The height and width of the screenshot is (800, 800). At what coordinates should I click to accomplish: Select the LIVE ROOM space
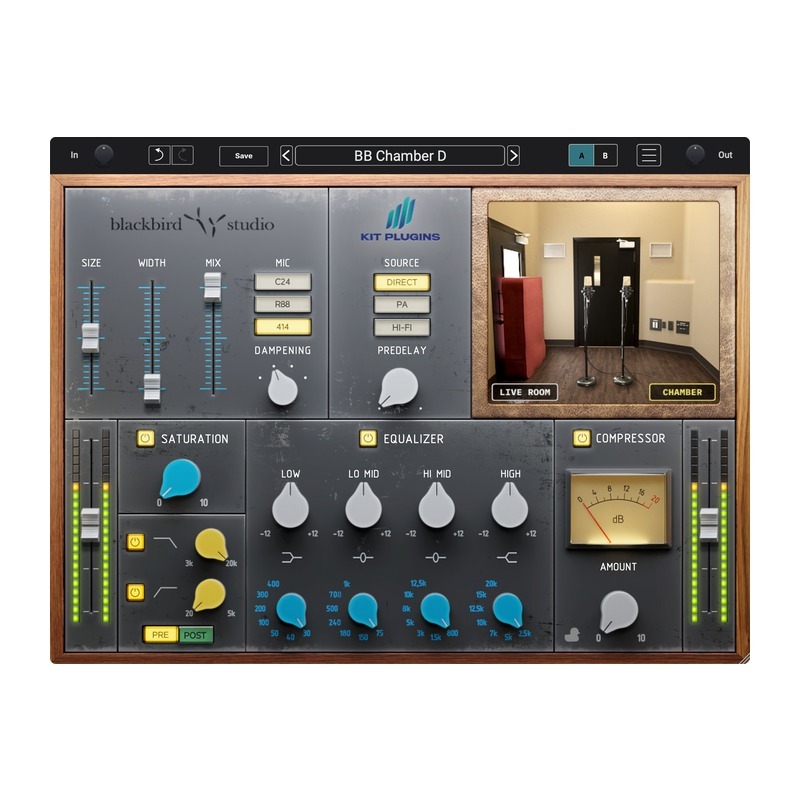524,392
